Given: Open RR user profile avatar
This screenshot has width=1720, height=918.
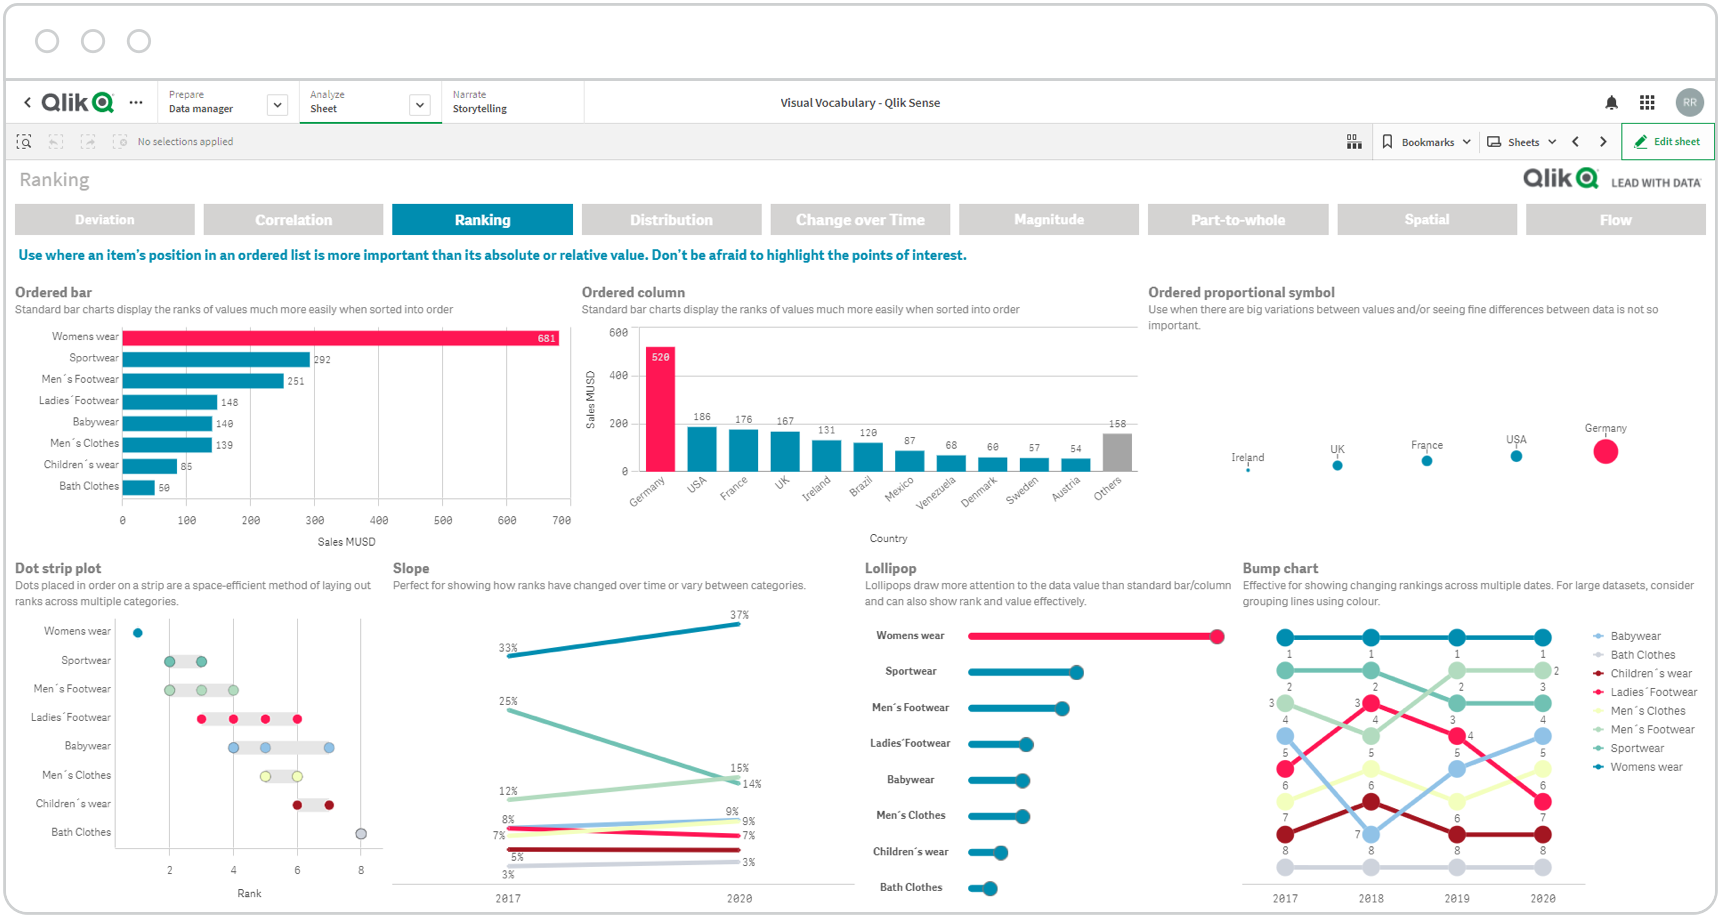Looking at the screenshot, I should (x=1689, y=103).
